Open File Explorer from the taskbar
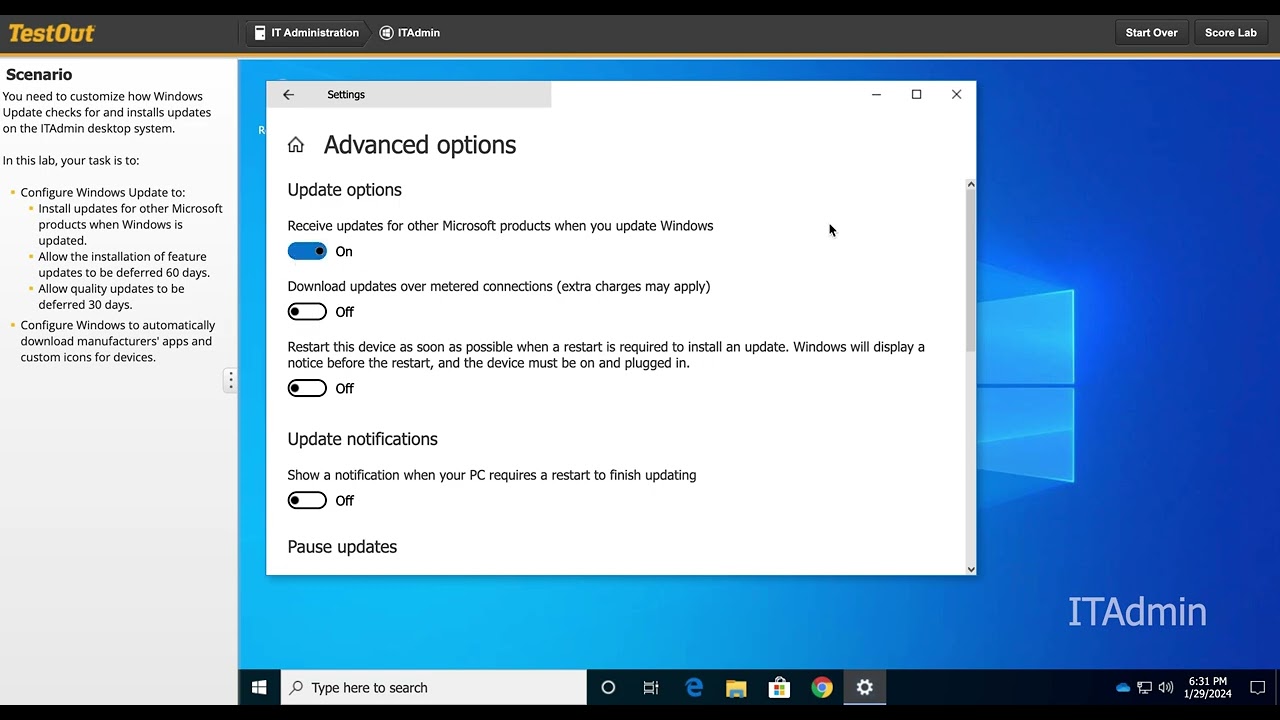 [737, 688]
